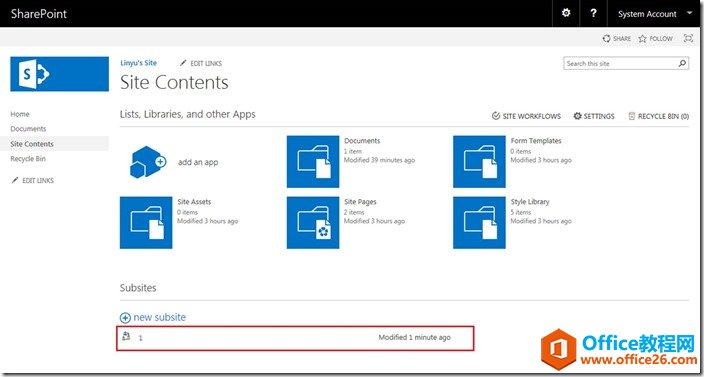Screen dimensions: 704x377
Task: Open the Style Library tile icon
Action: pos(479,223)
